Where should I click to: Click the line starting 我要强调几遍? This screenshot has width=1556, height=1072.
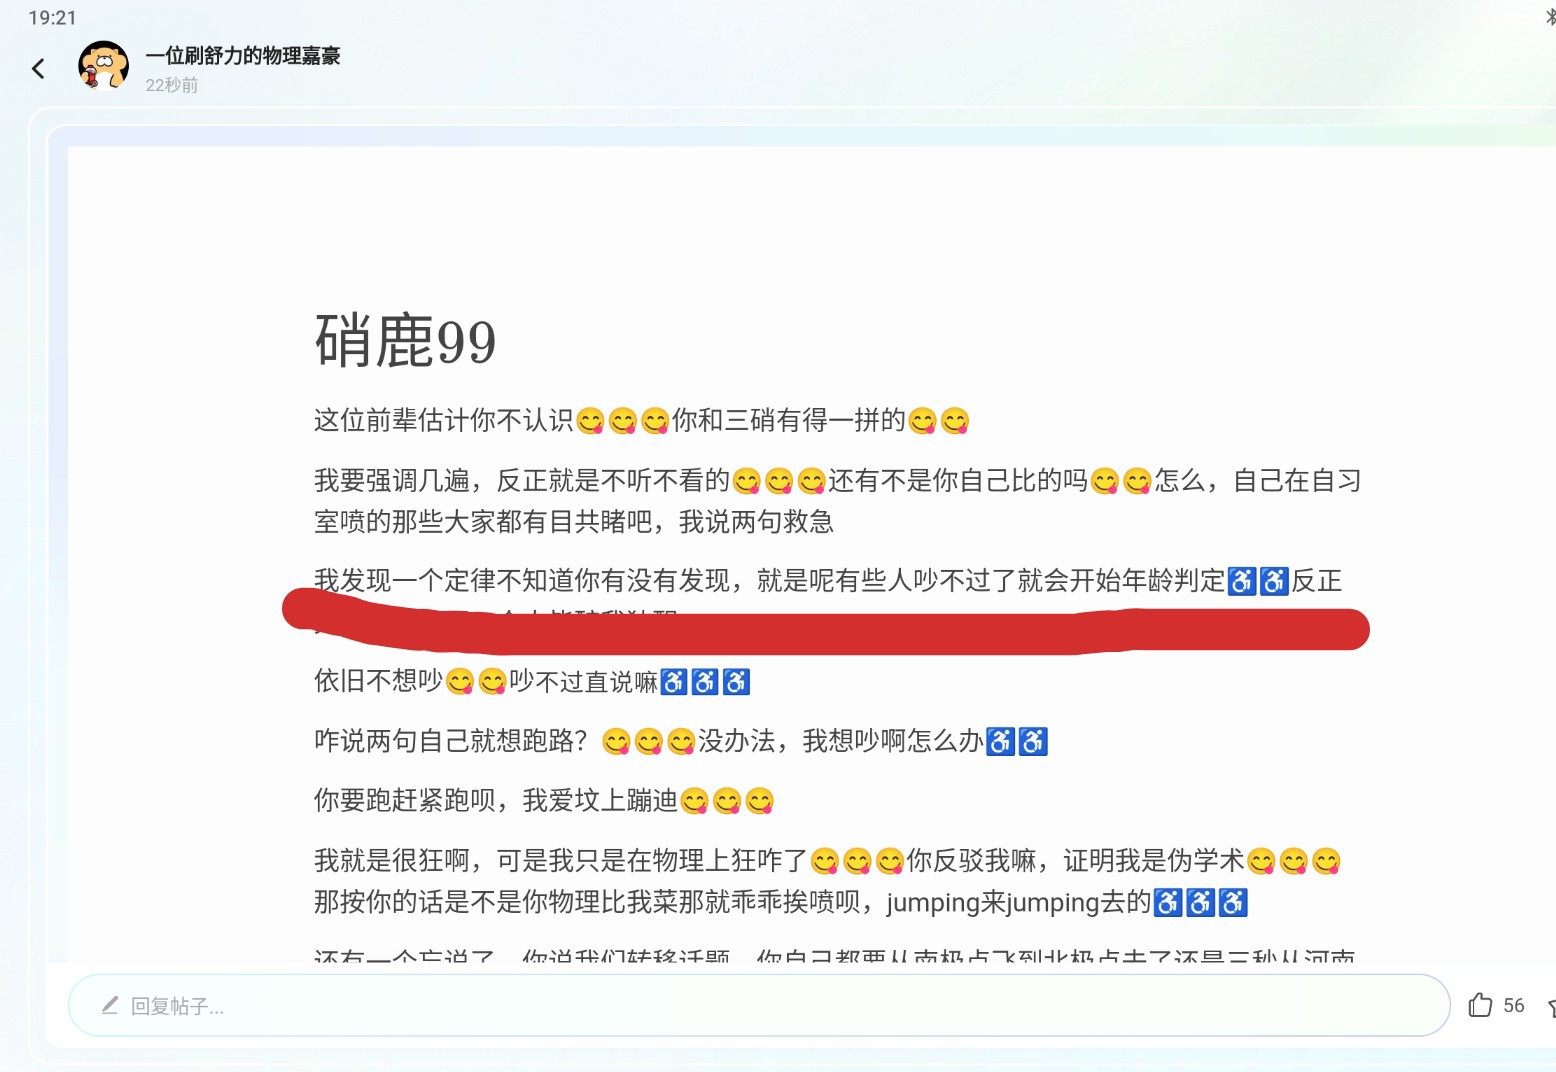(838, 481)
